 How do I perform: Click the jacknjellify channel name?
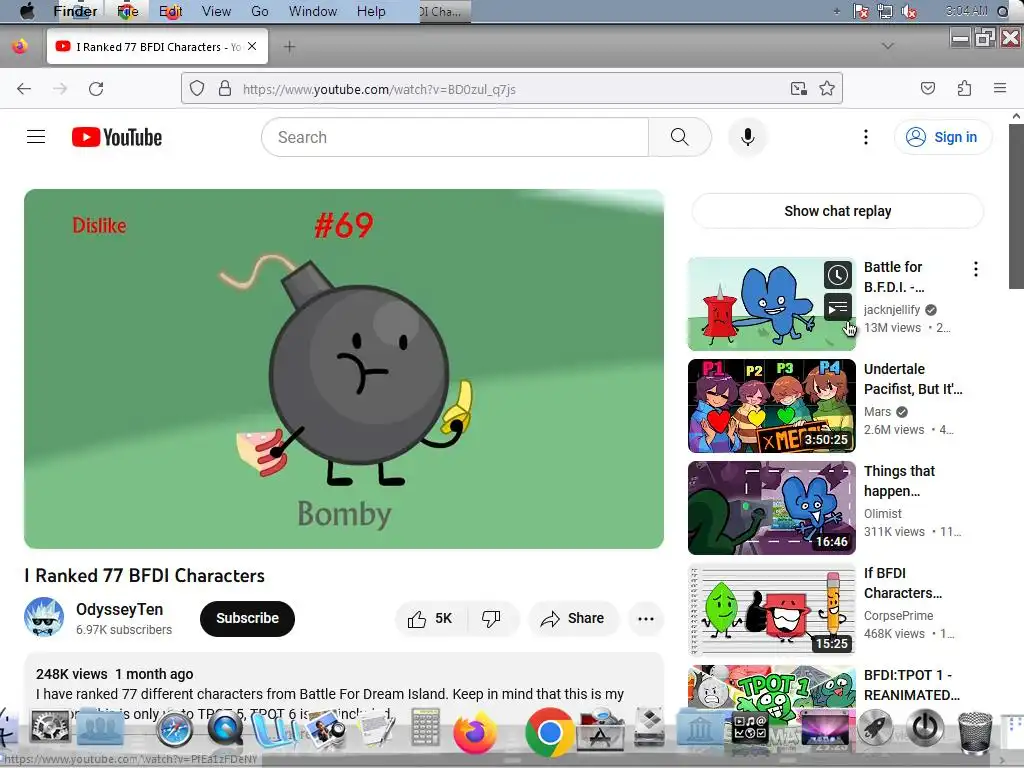point(891,310)
